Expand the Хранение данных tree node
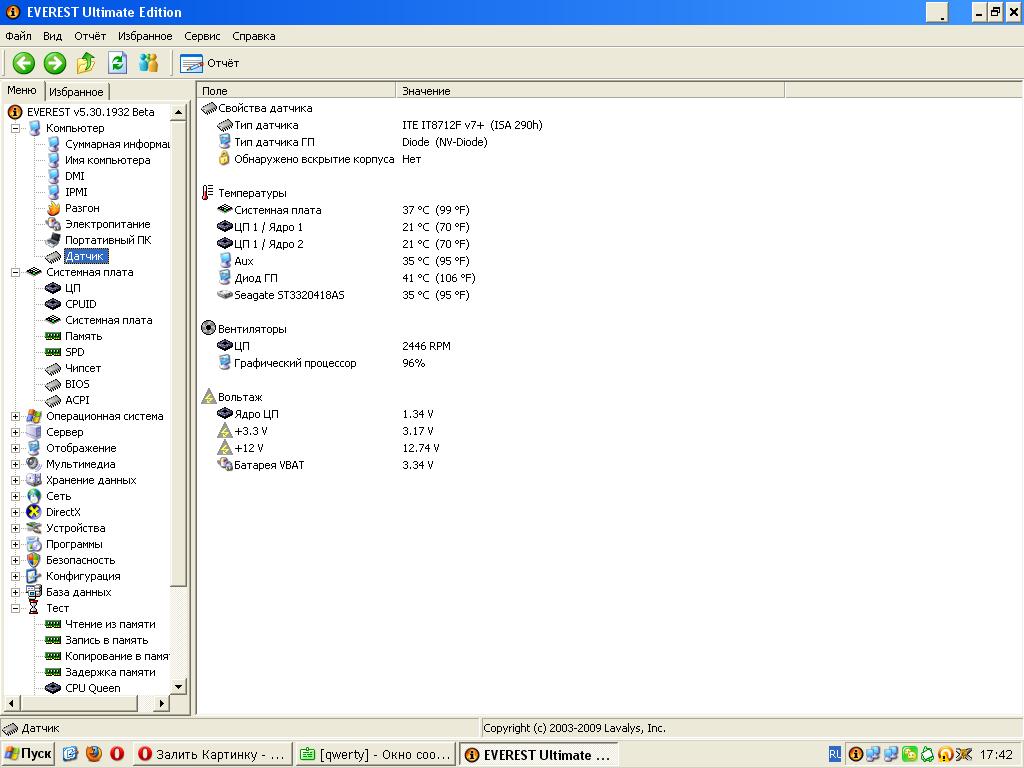The height and width of the screenshot is (768, 1024). point(16,480)
